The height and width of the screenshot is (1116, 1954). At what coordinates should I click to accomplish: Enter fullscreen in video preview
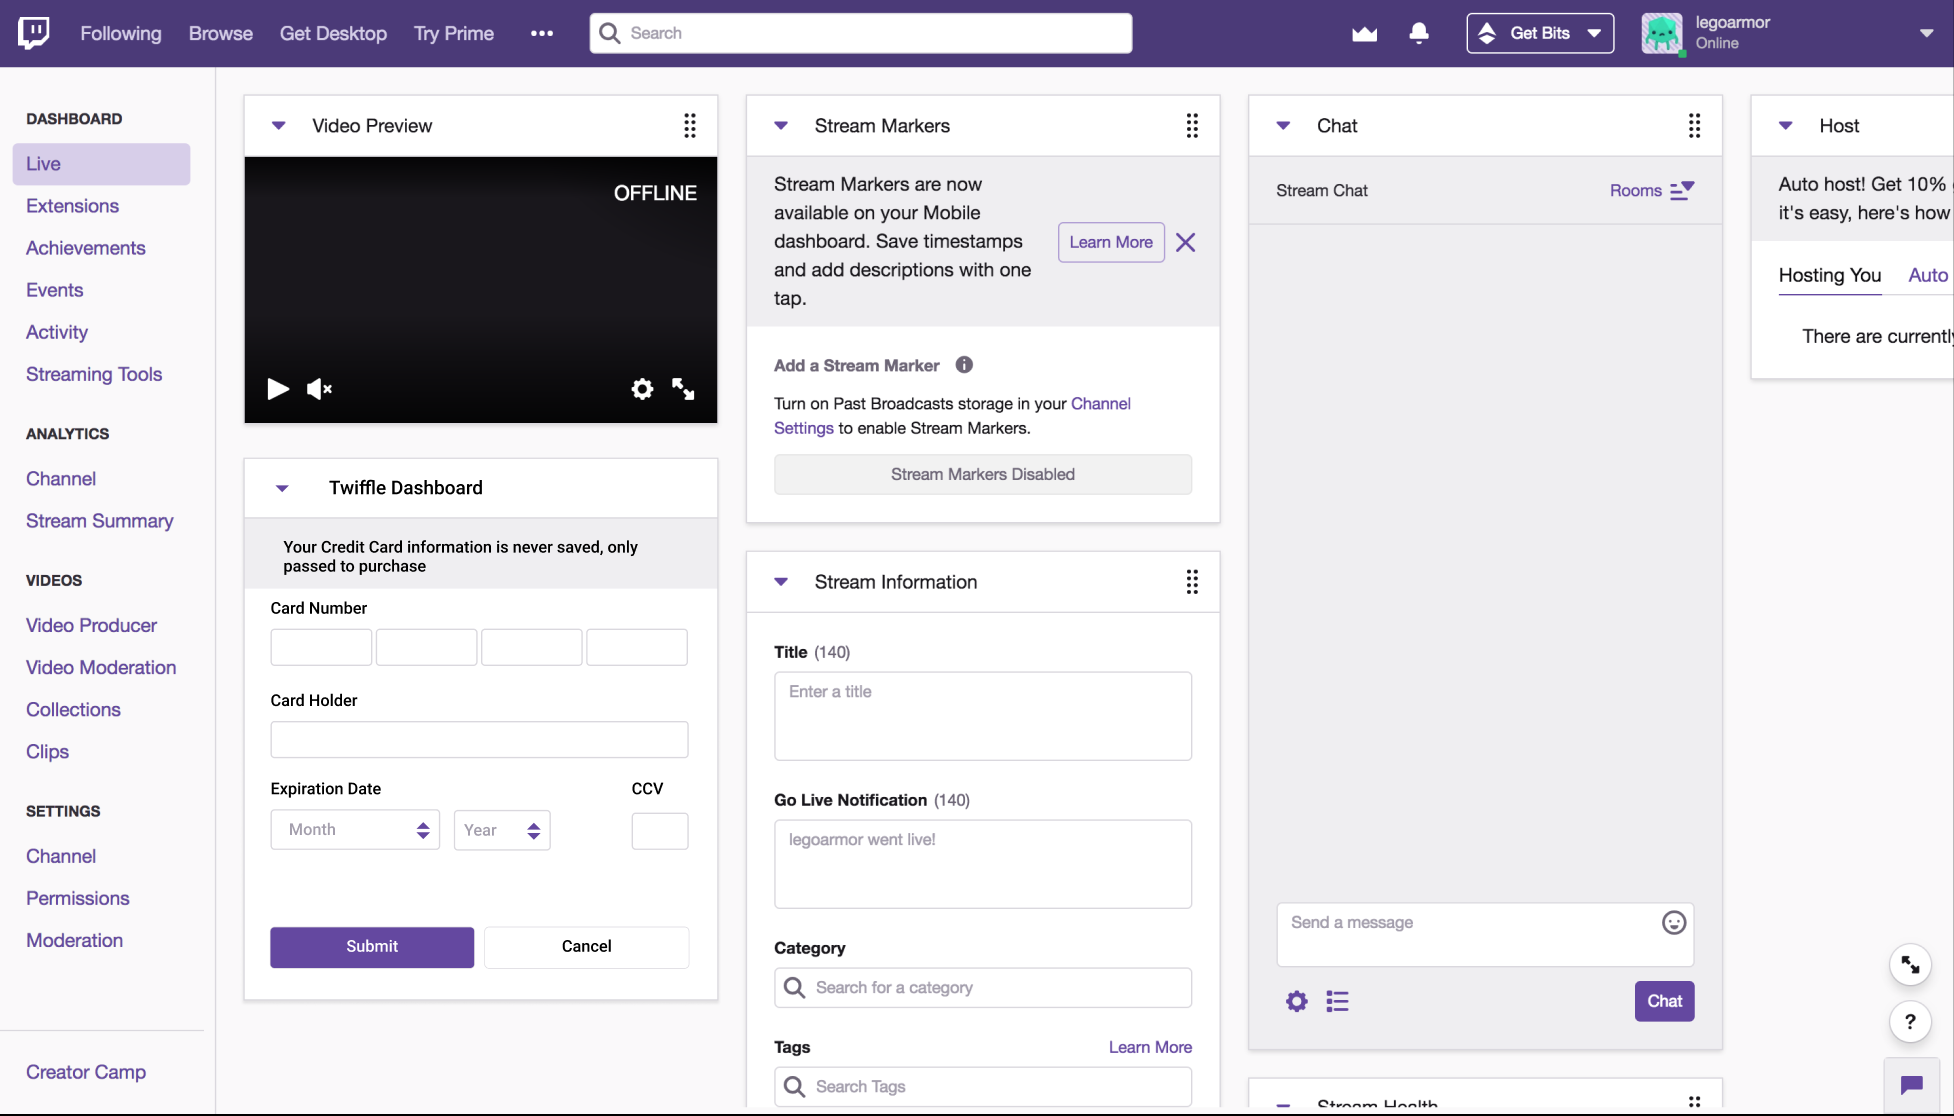(683, 389)
